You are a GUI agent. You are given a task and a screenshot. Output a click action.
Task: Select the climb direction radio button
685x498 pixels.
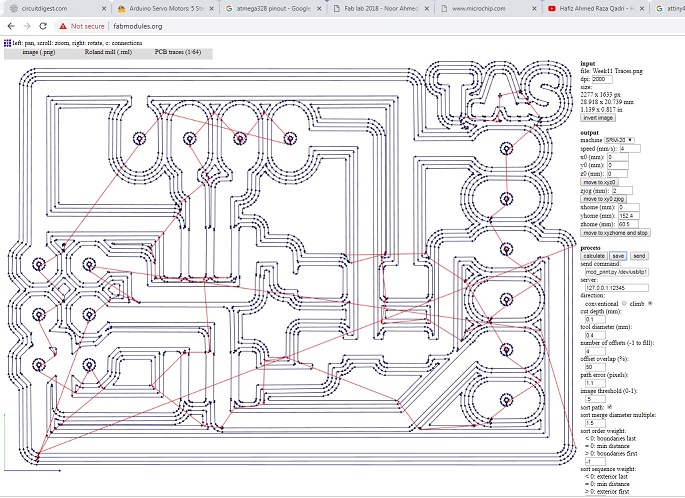(x=650, y=303)
